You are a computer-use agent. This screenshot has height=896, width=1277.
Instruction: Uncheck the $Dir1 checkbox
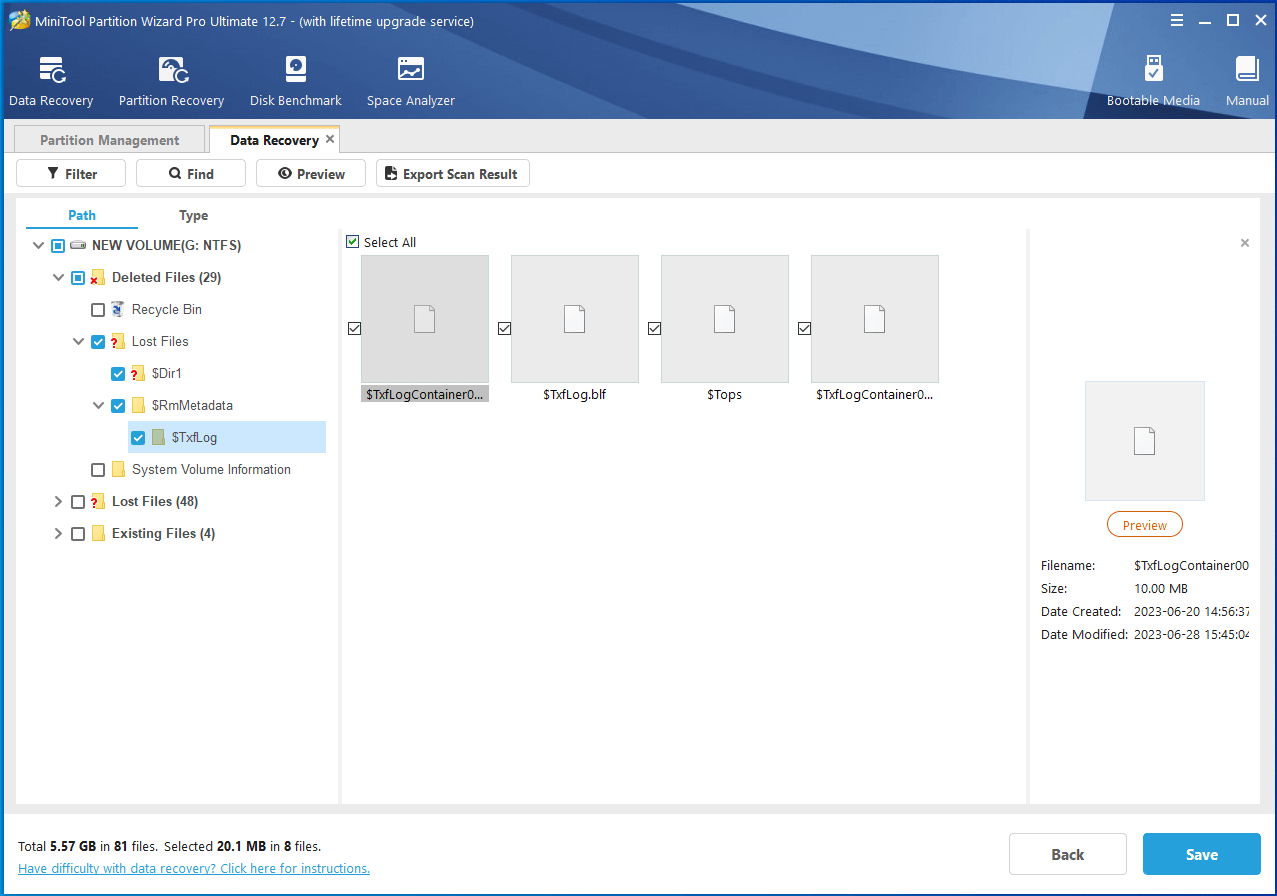tap(118, 373)
